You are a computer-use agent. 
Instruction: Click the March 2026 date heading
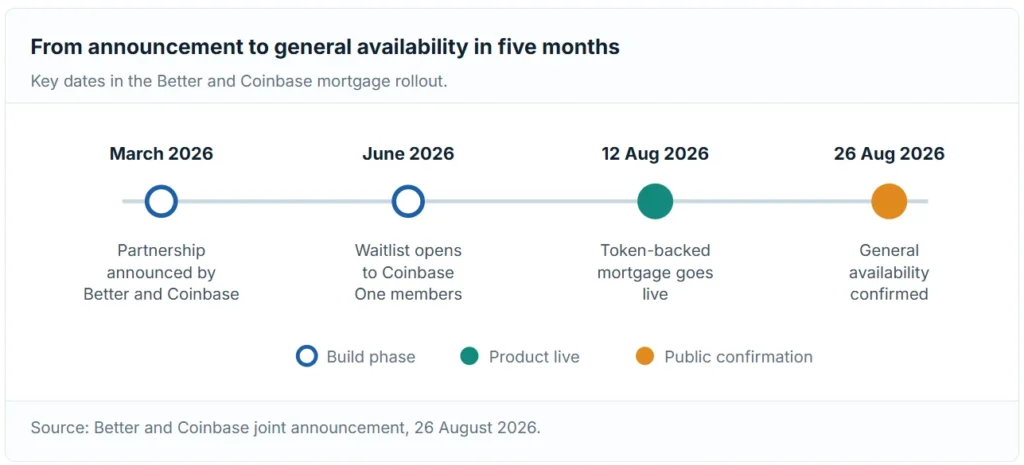click(161, 154)
